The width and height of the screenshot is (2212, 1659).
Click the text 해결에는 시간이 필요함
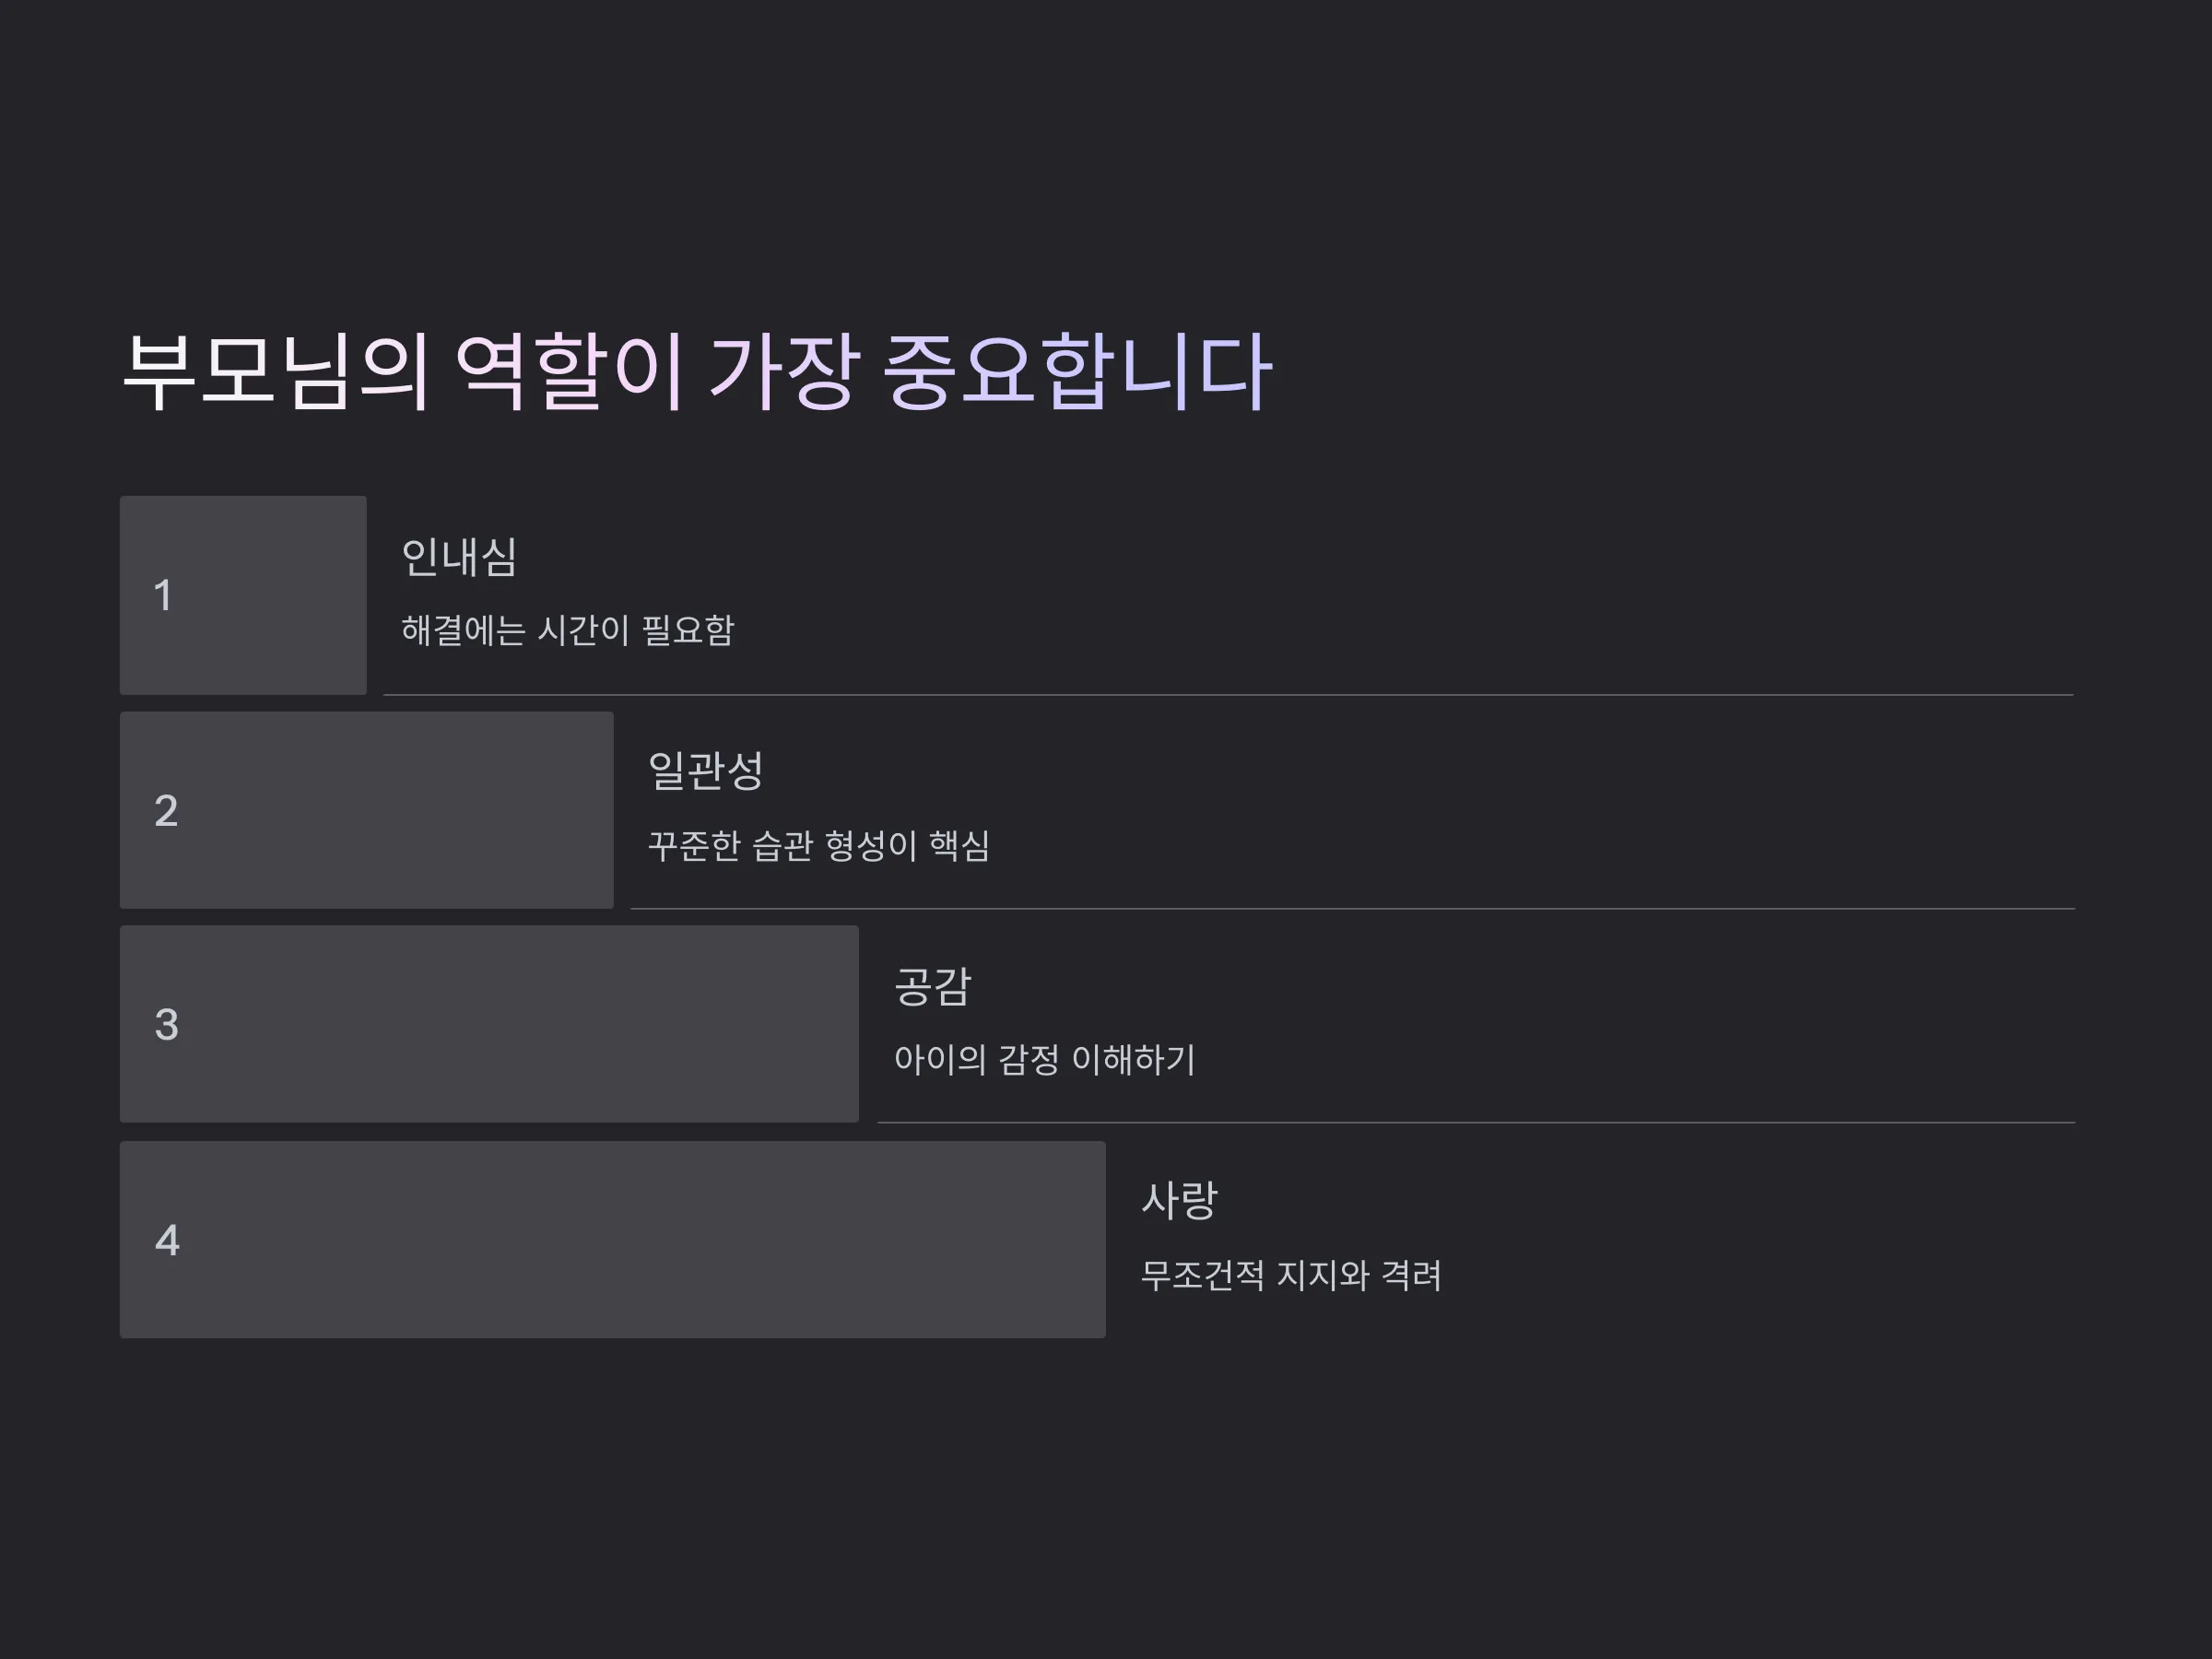[568, 630]
